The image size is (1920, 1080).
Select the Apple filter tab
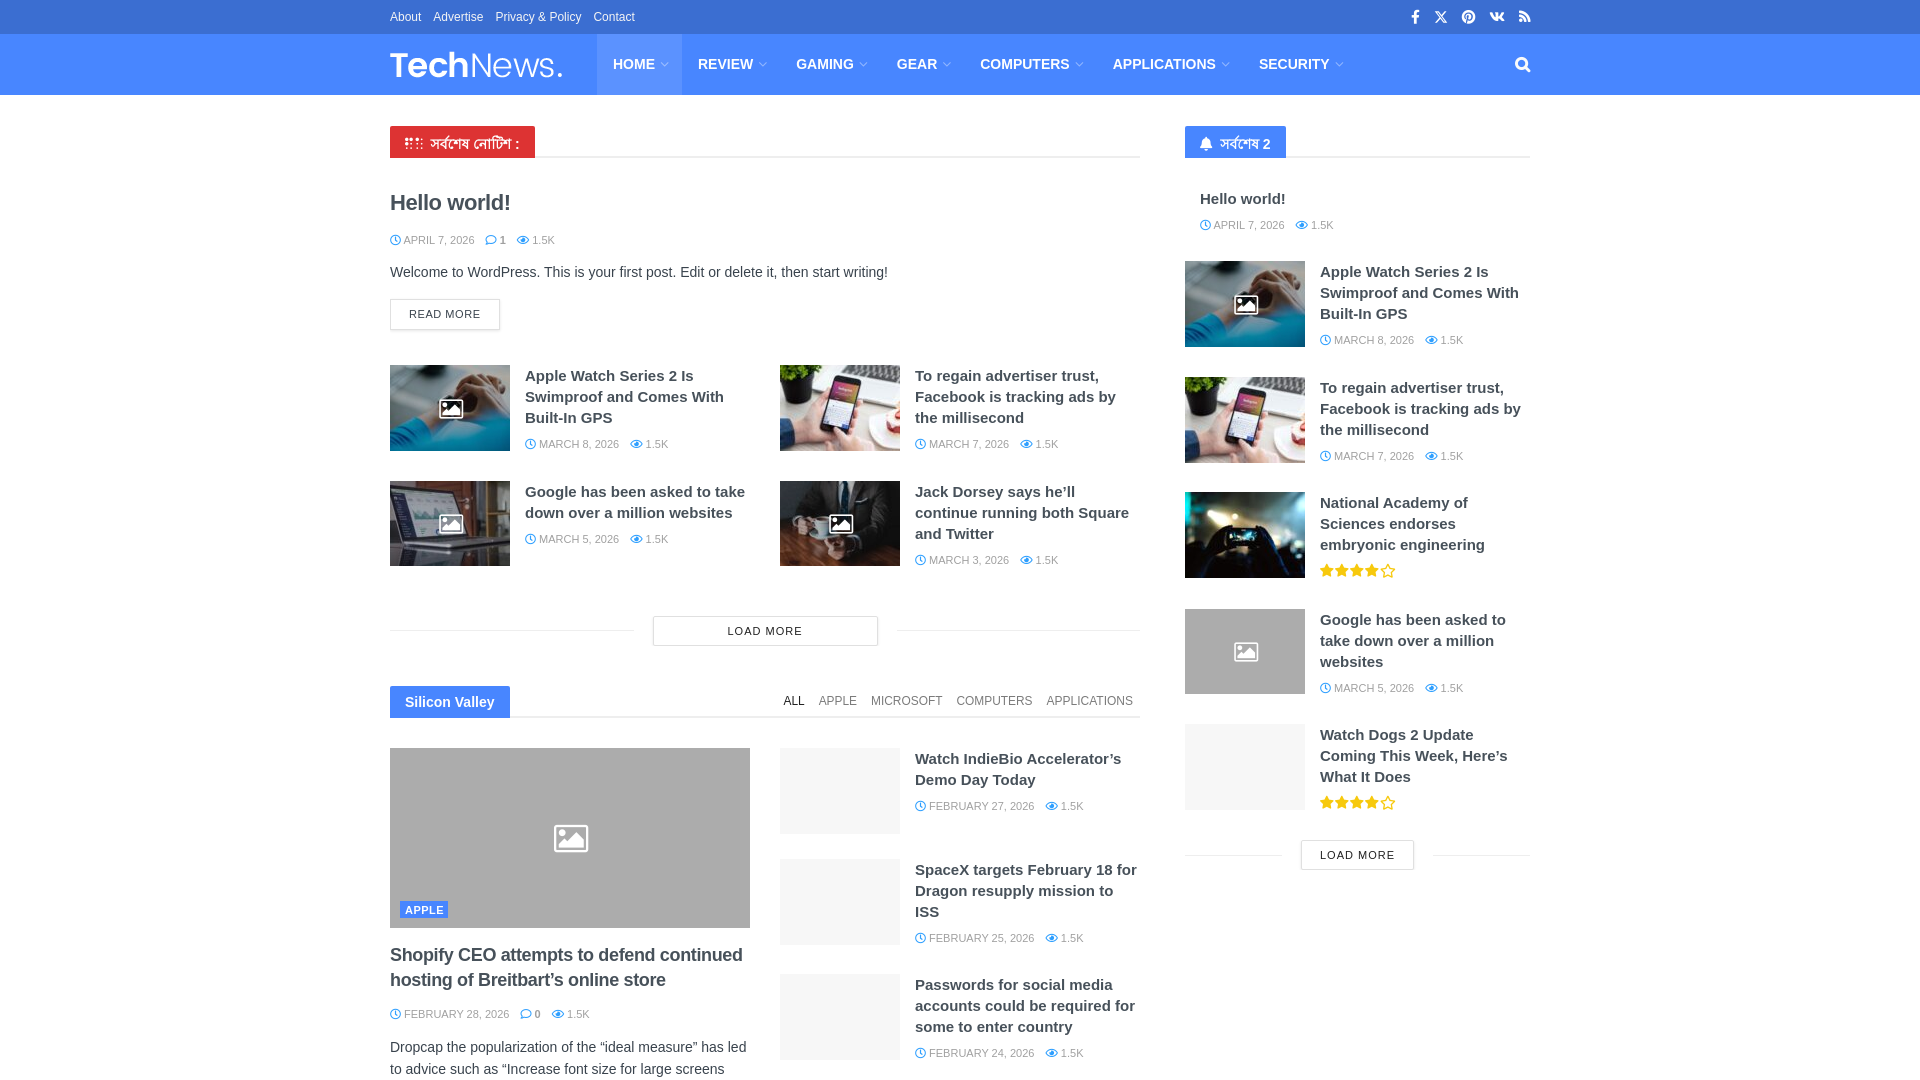837,701
